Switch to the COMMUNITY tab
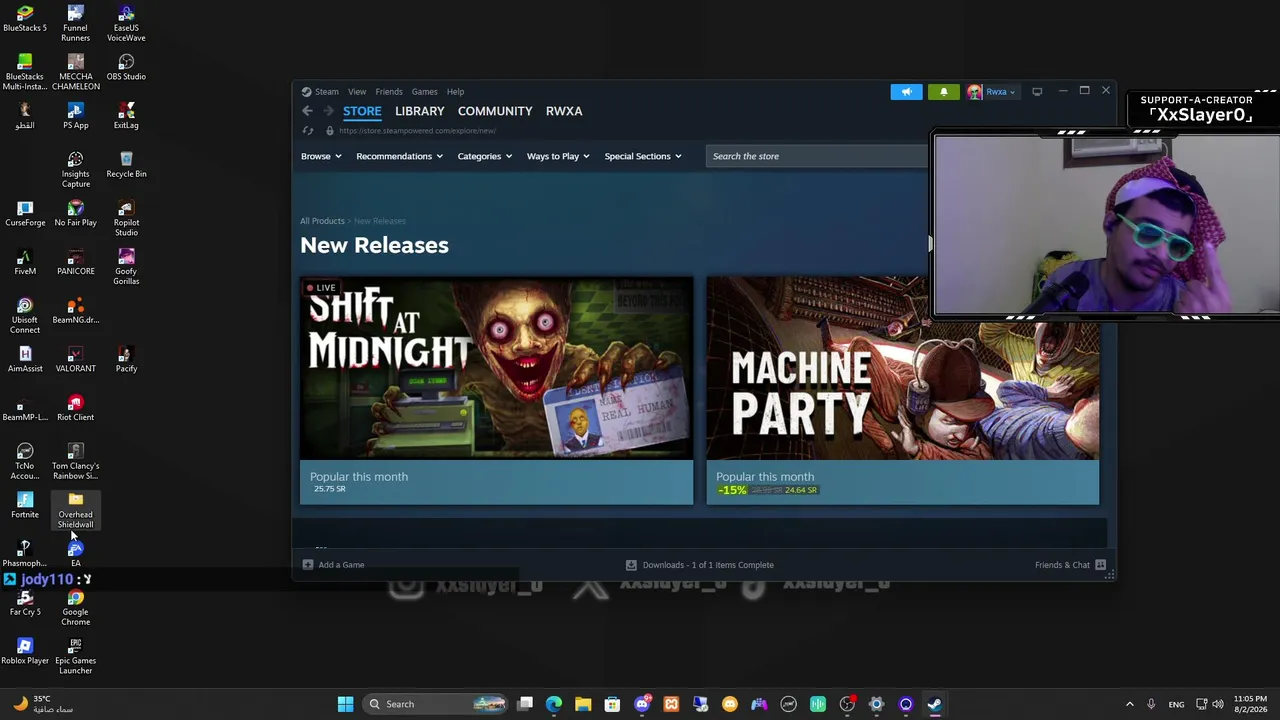This screenshot has width=1280, height=720. [495, 111]
